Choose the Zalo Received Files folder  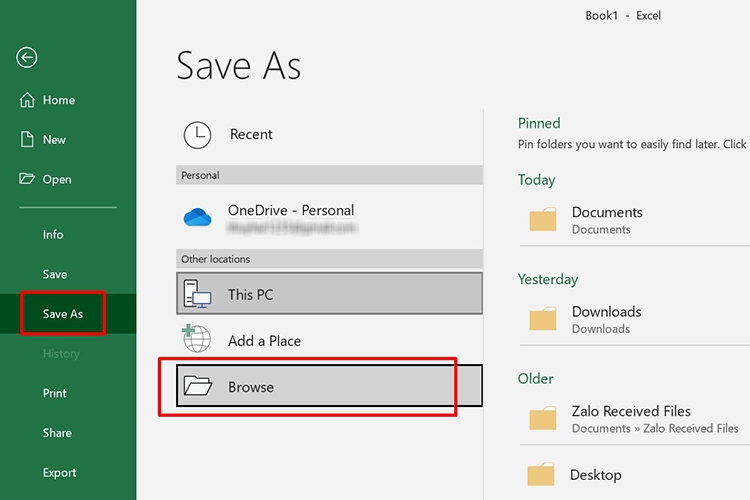631,418
